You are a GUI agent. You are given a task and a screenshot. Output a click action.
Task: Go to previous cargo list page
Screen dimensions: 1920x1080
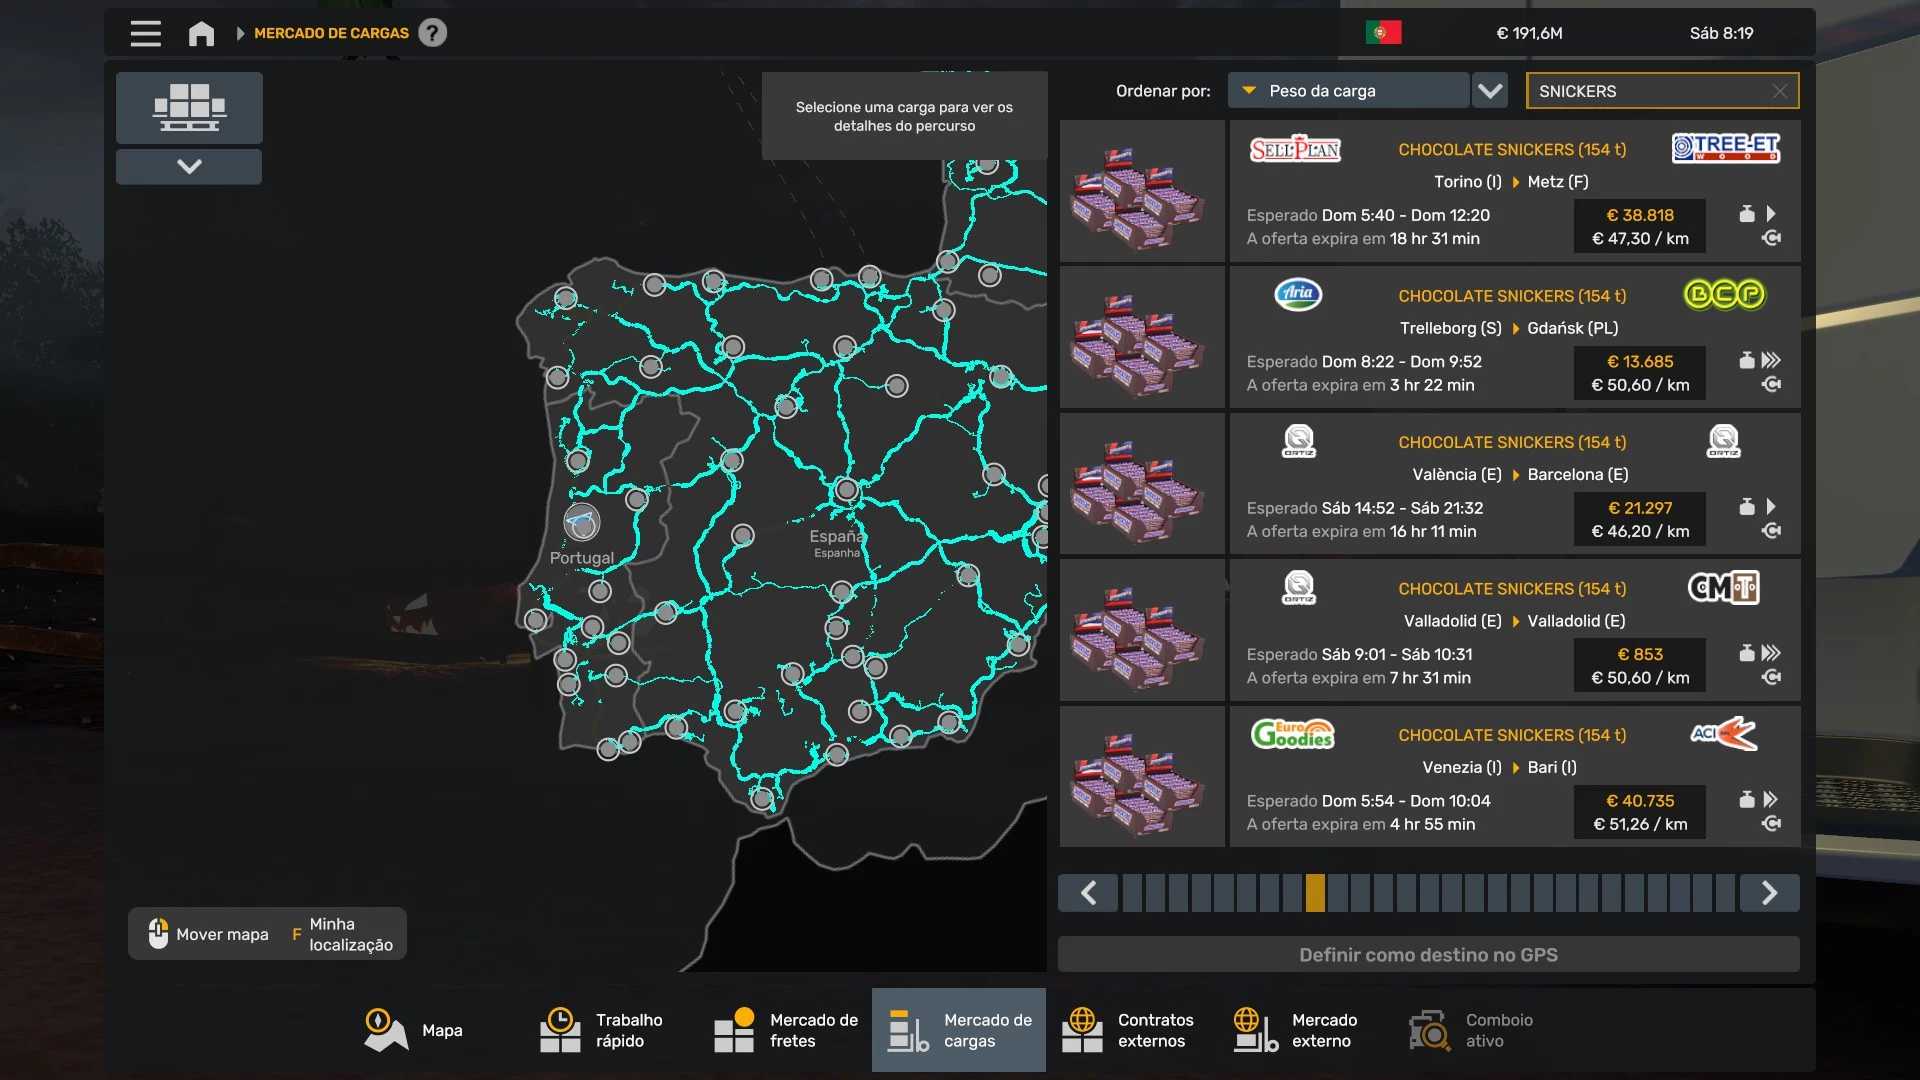(1088, 893)
